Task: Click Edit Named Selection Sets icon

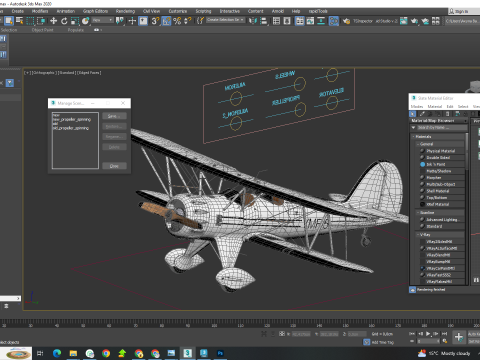Action: tap(200, 21)
